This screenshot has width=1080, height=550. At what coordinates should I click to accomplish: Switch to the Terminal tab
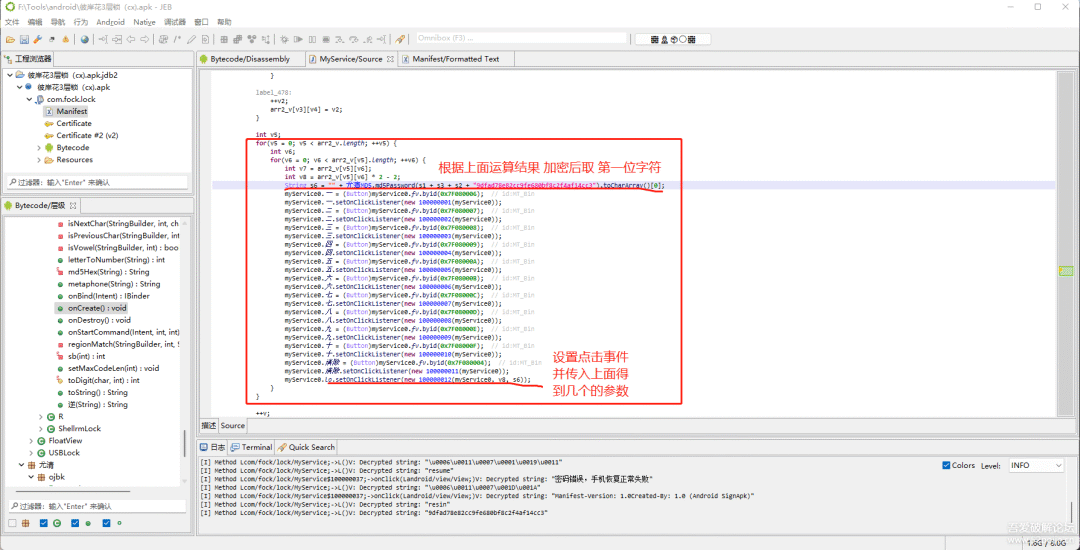(252, 447)
